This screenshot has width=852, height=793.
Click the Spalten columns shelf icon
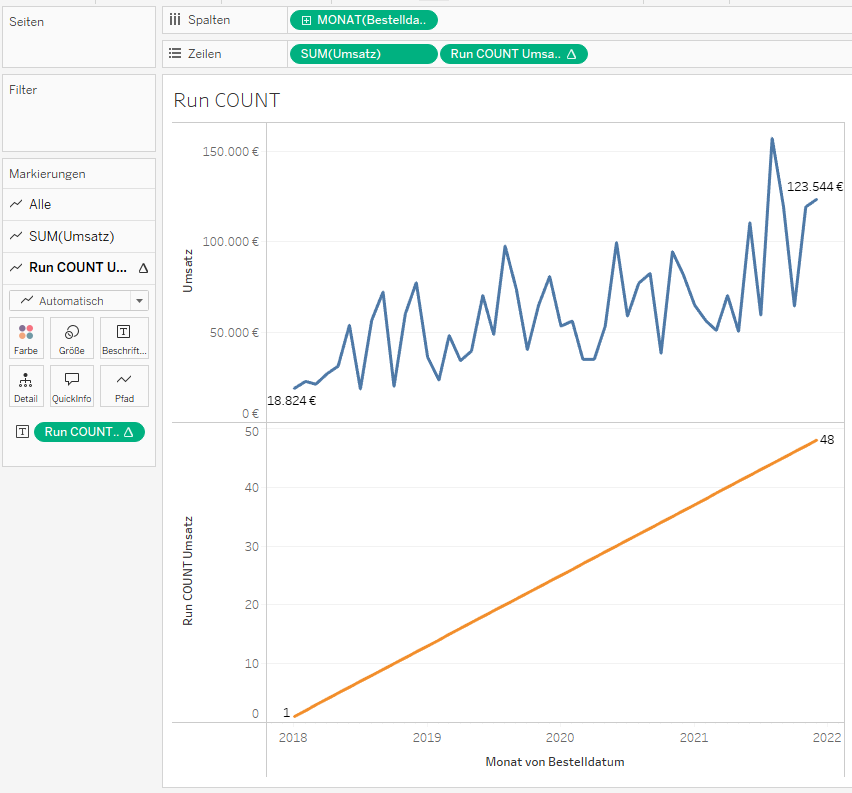pyautogui.click(x=175, y=20)
